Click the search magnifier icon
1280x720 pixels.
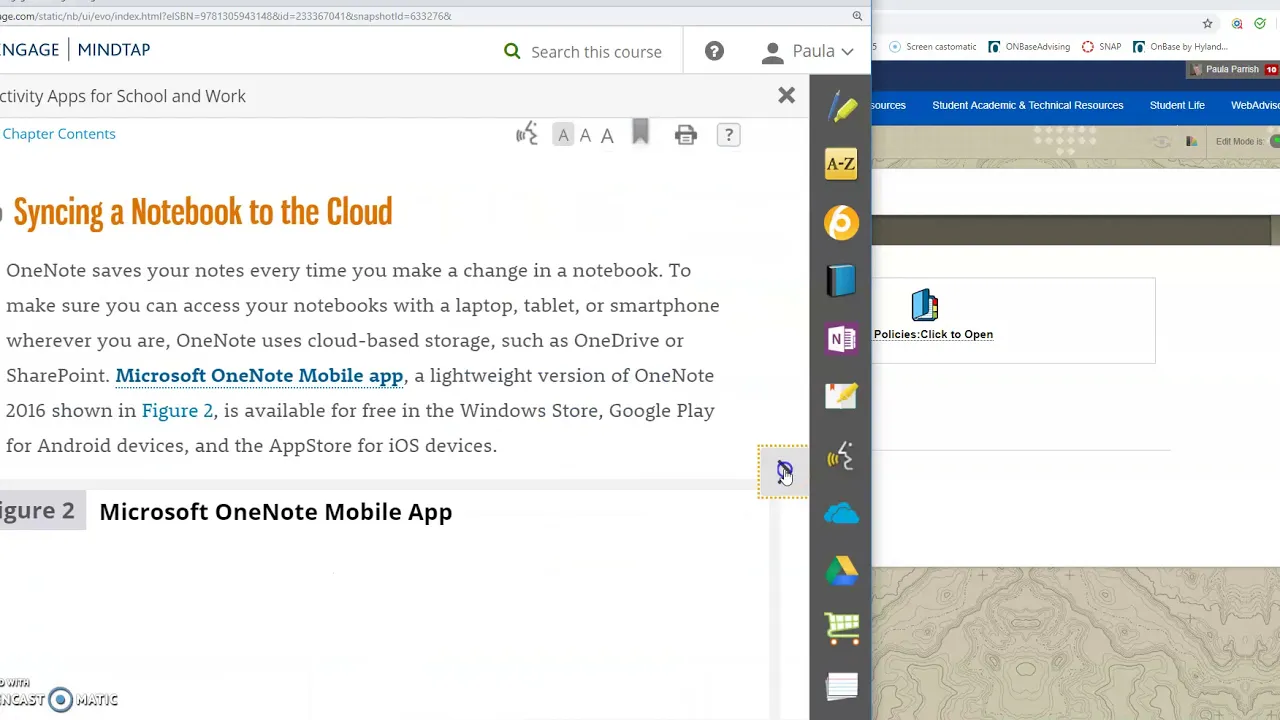512,51
